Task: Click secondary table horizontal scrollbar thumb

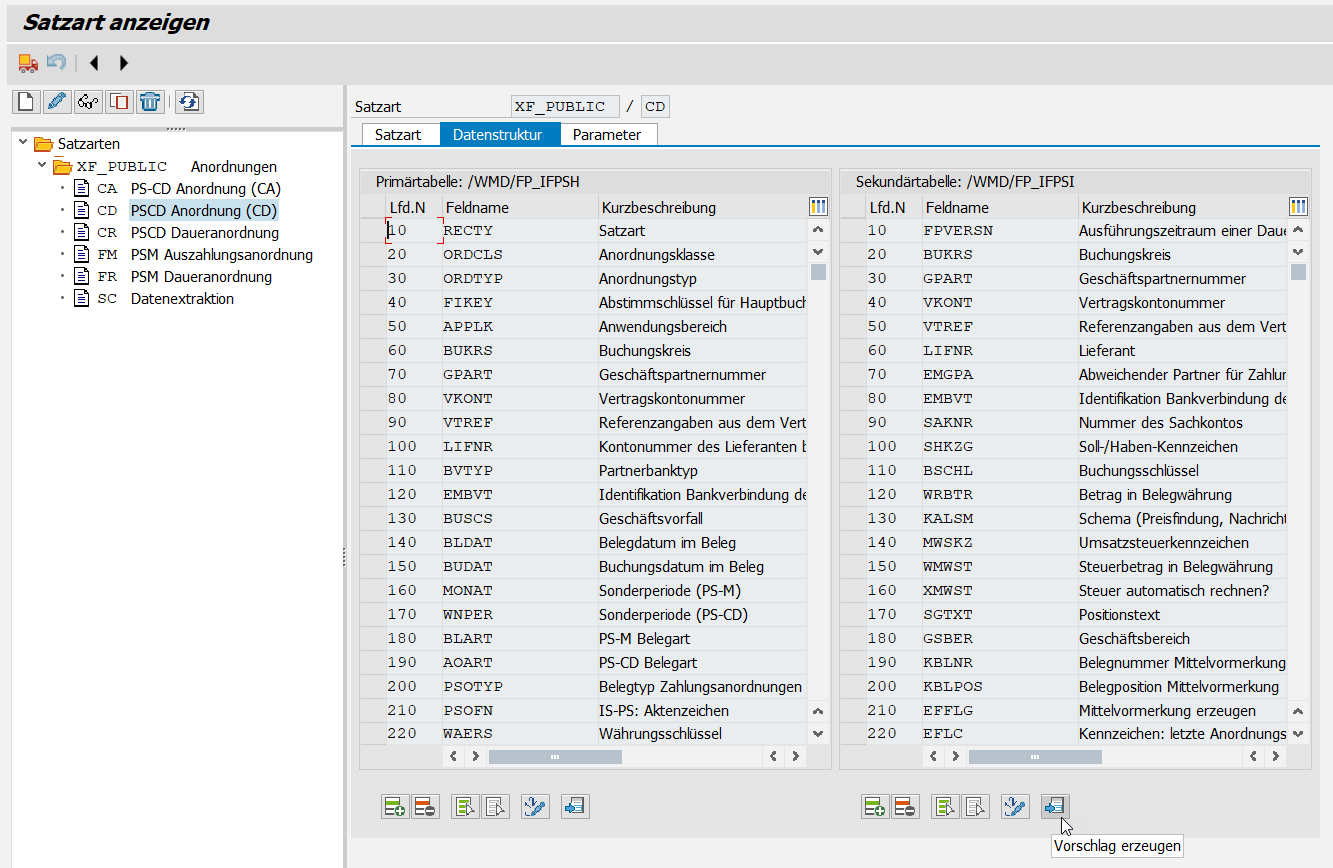Action: pyautogui.click(x=1035, y=757)
